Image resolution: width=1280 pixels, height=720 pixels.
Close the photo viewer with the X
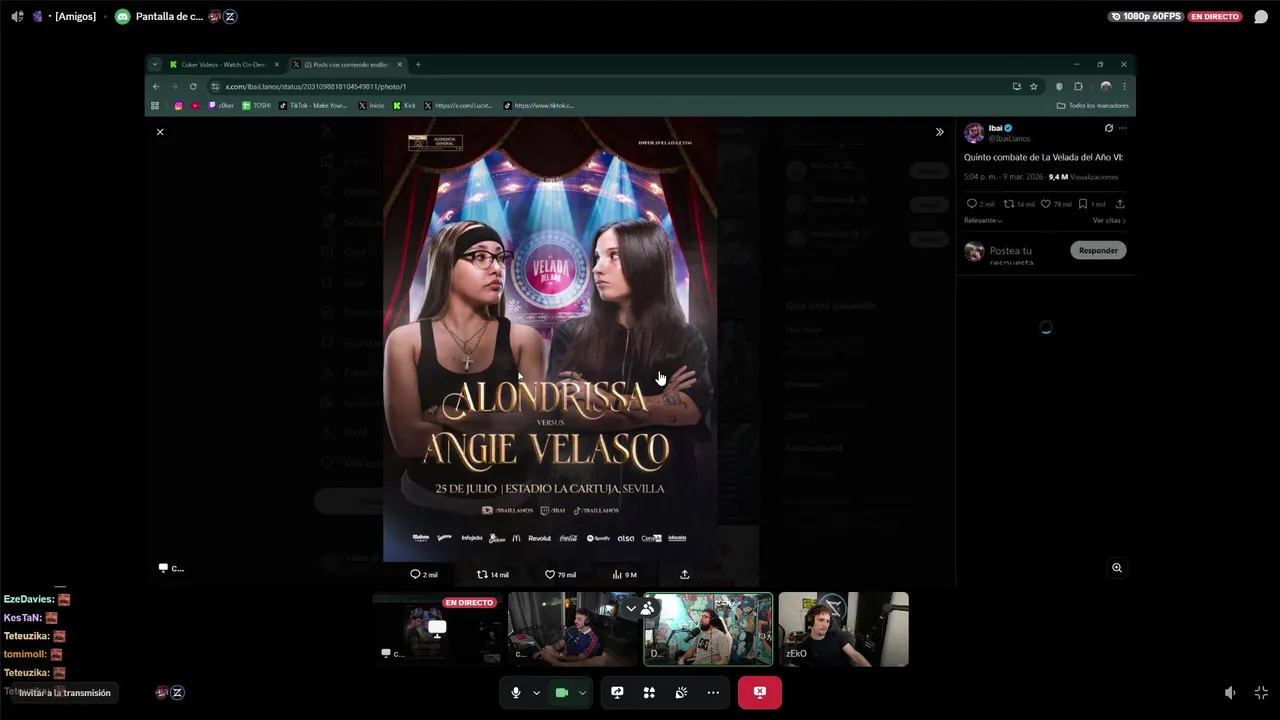coord(159,132)
